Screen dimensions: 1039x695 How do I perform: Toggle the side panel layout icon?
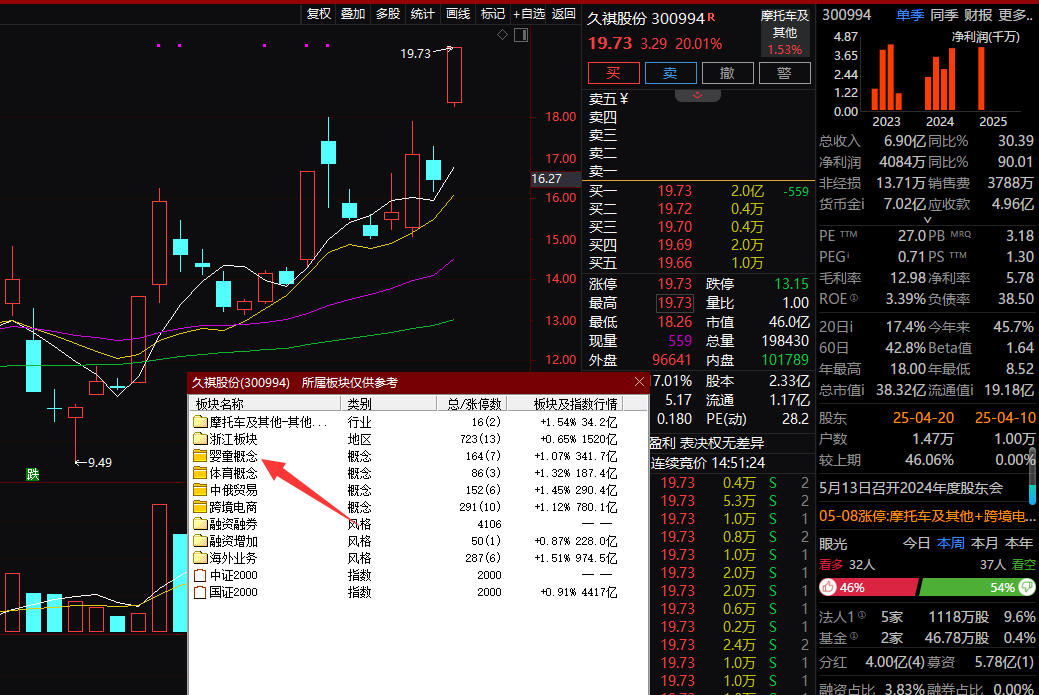point(521,35)
